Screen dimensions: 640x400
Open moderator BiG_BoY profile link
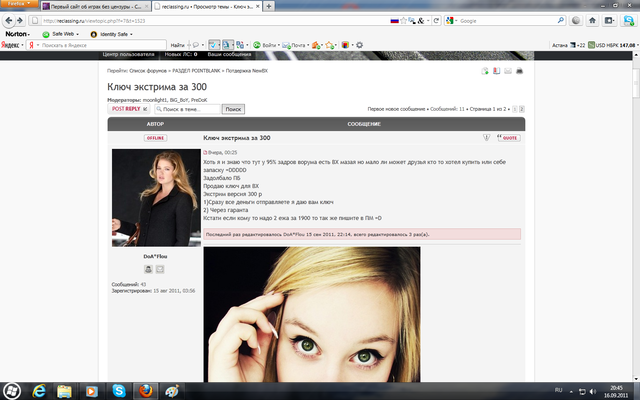(179, 100)
